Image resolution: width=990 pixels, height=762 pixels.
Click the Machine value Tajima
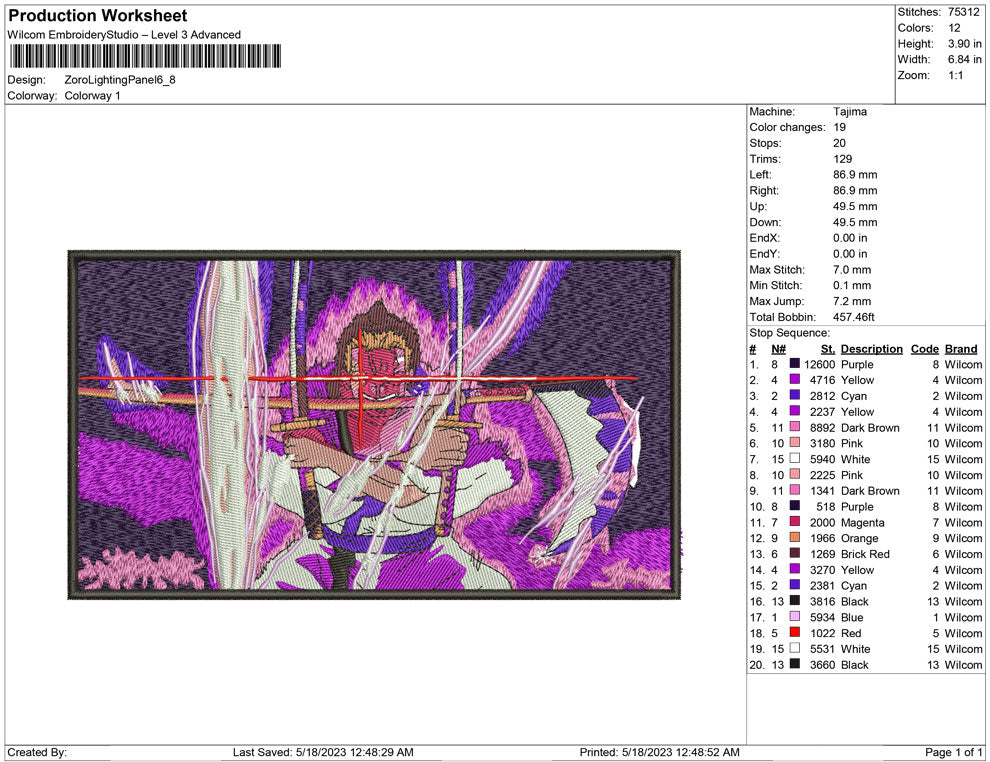(850, 112)
